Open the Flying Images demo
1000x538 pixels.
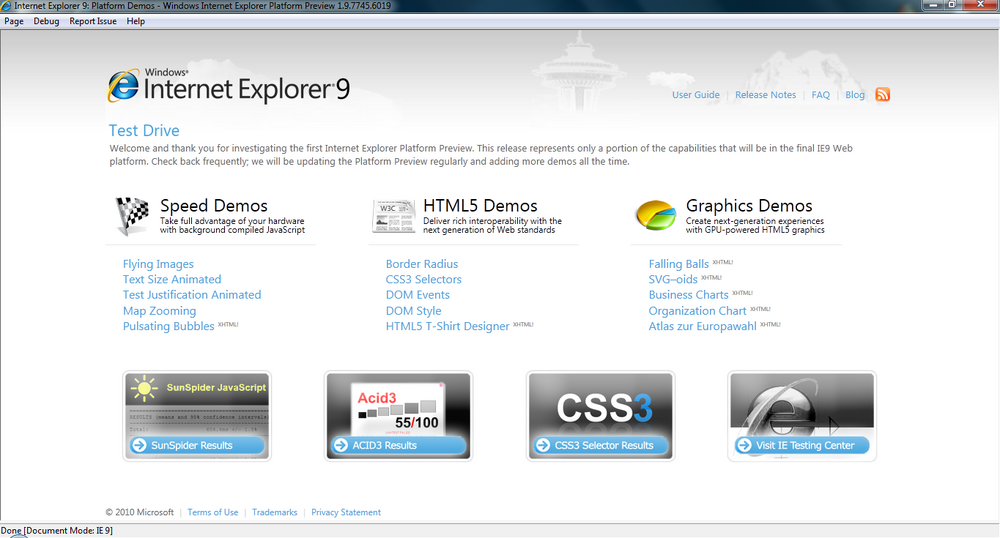[x=158, y=264]
